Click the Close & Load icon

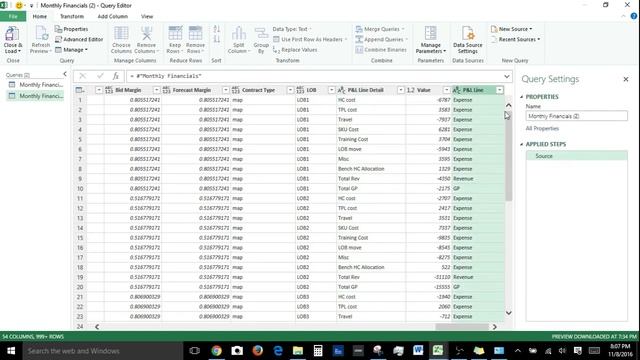(12, 33)
